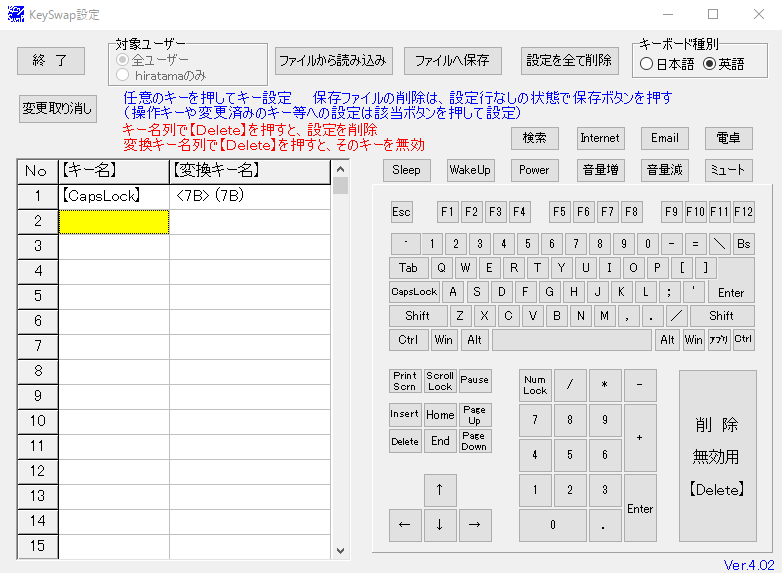This screenshot has width=782, height=573.
Task: Click the numpad Enter key
Action: (x=640, y=508)
